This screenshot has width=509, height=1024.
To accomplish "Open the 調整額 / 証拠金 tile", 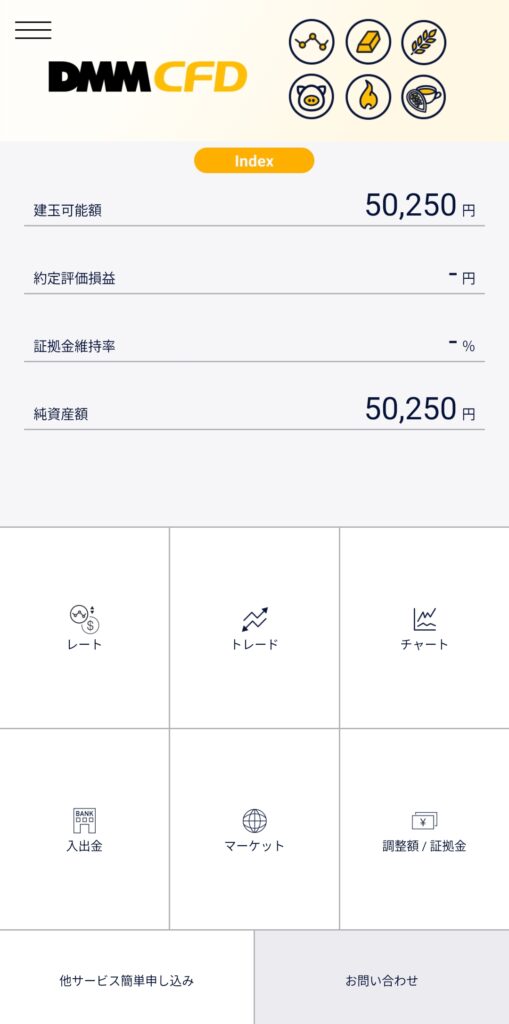I will pyautogui.click(x=425, y=829).
